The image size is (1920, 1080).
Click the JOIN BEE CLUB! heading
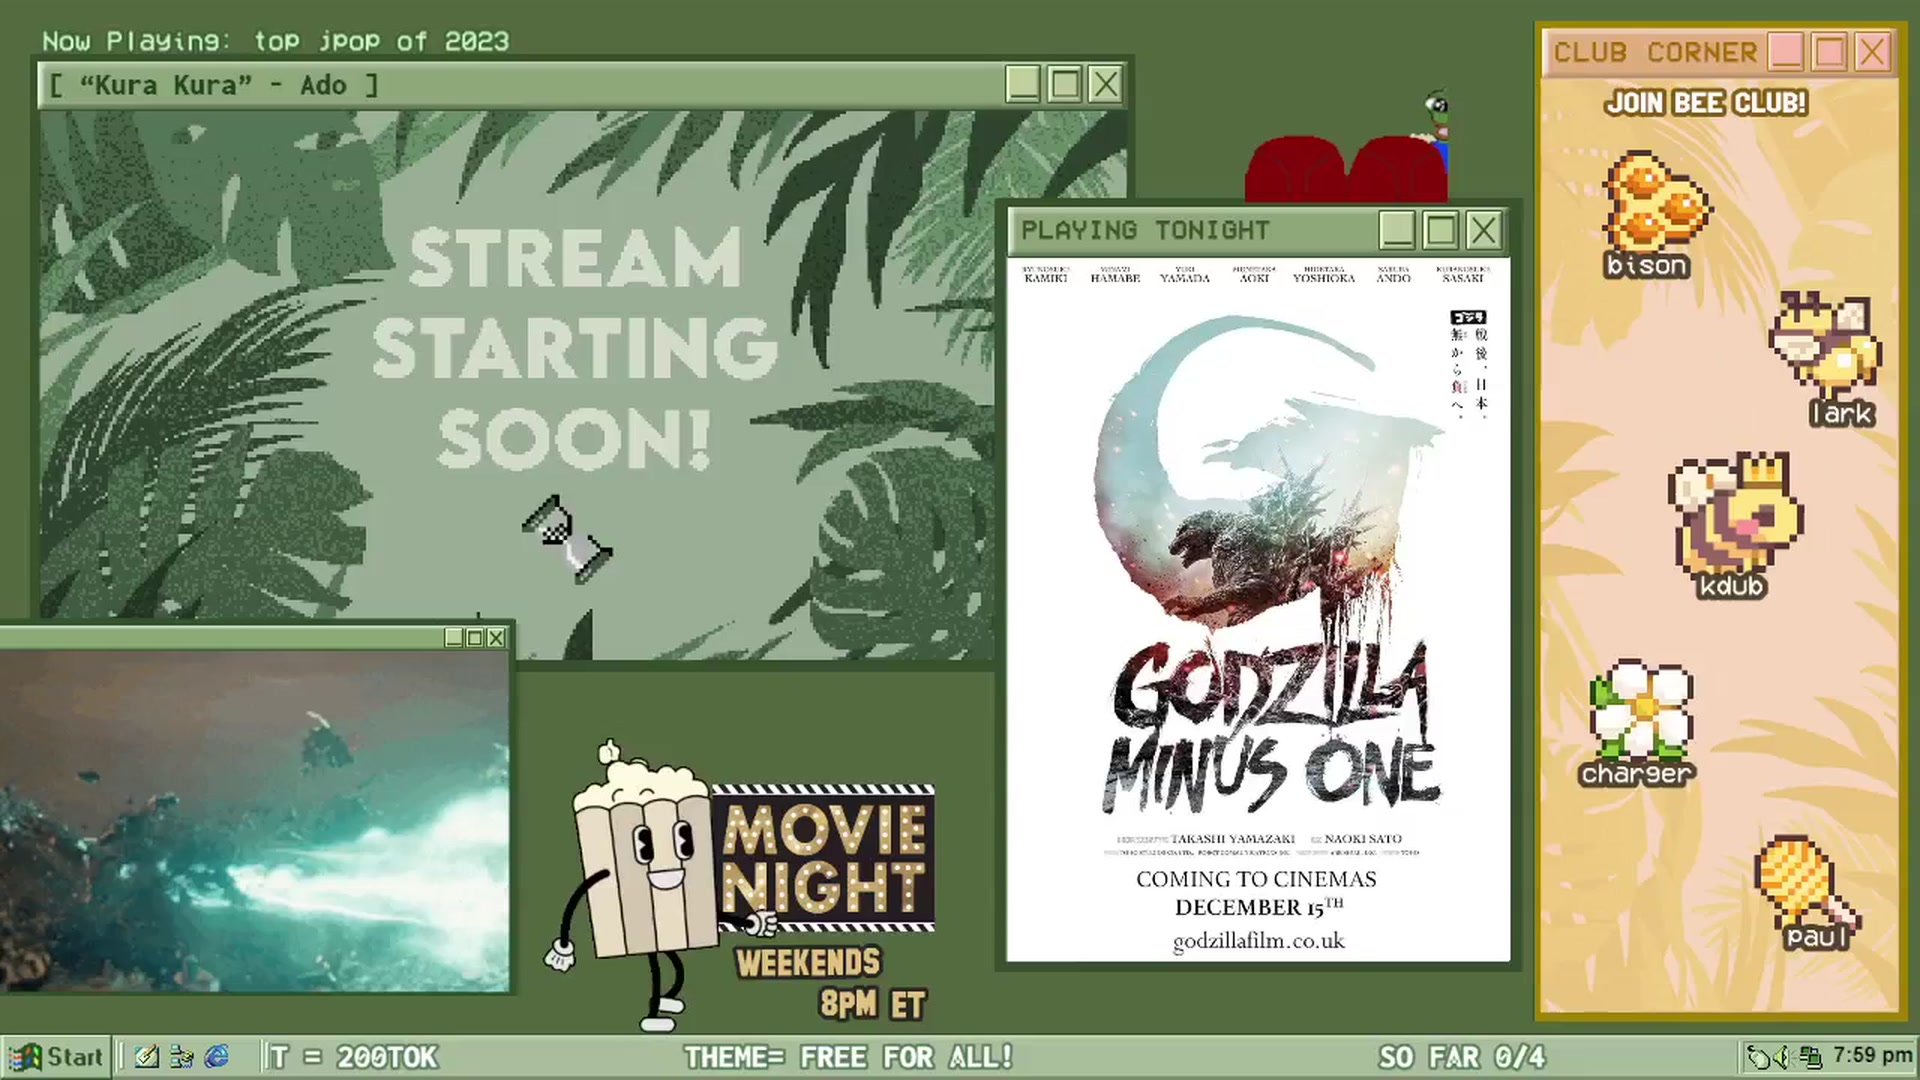pyautogui.click(x=1706, y=103)
